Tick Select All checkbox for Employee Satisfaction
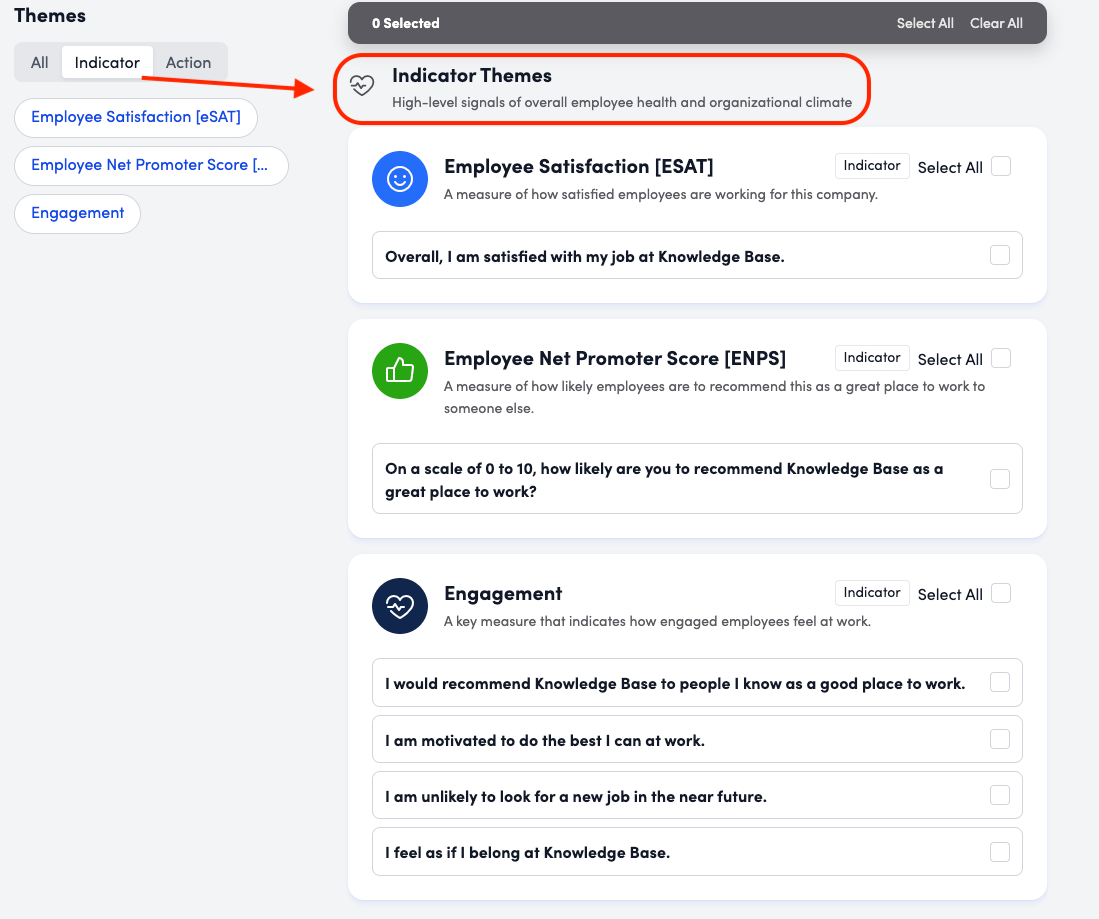Viewport: 1099px width, 919px height. (1001, 167)
